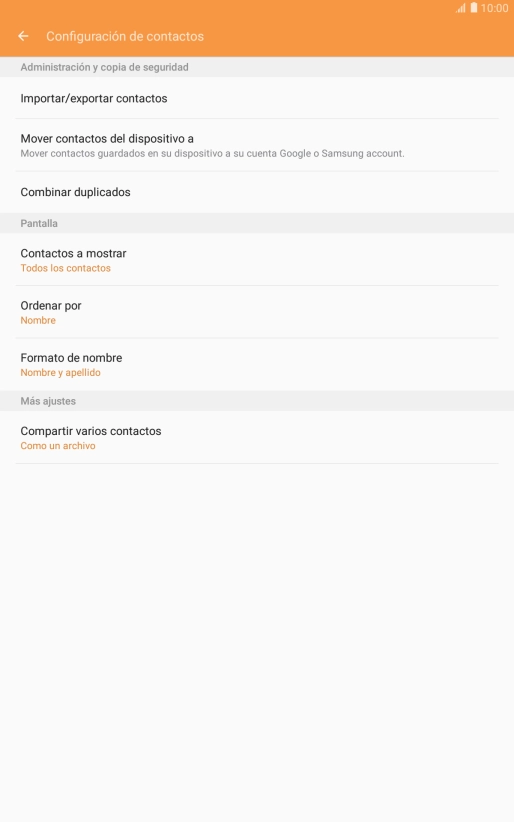The width and height of the screenshot is (514, 822).
Task: Tap the back arrow icon
Action: tap(23, 36)
